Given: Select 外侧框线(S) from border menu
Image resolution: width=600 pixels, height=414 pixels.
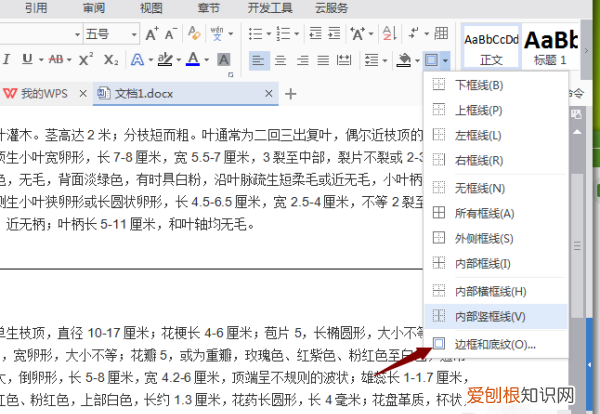Looking at the screenshot, I should [496, 238].
